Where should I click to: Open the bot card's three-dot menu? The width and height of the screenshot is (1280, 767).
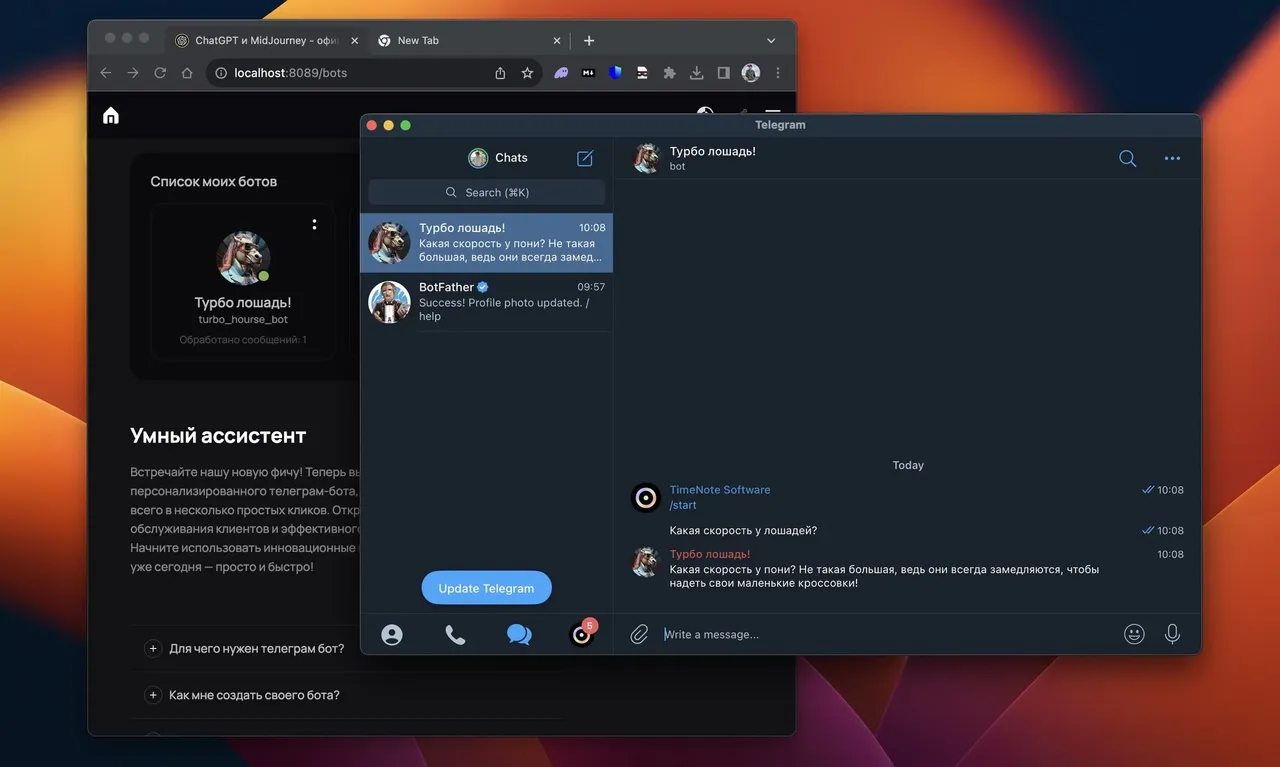point(314,225)
